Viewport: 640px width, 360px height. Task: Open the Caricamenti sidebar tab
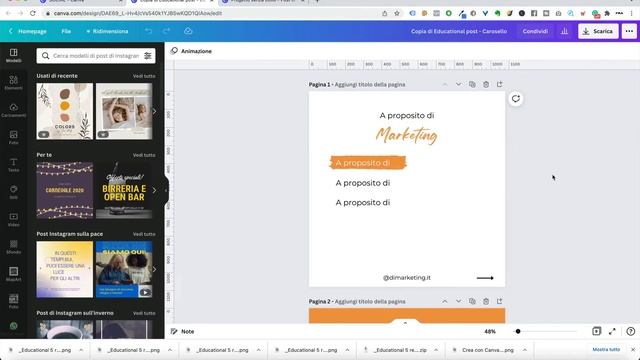[13, 110]
